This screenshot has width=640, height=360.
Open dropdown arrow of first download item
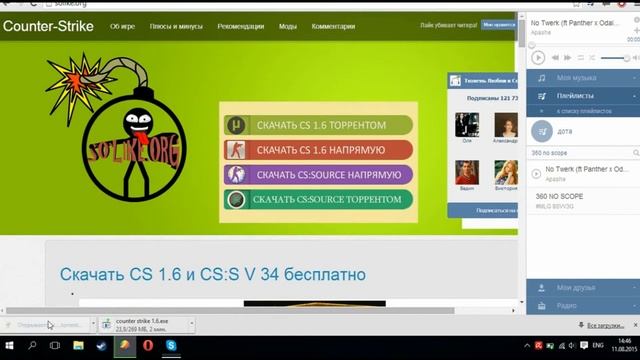tap(93, 324)
